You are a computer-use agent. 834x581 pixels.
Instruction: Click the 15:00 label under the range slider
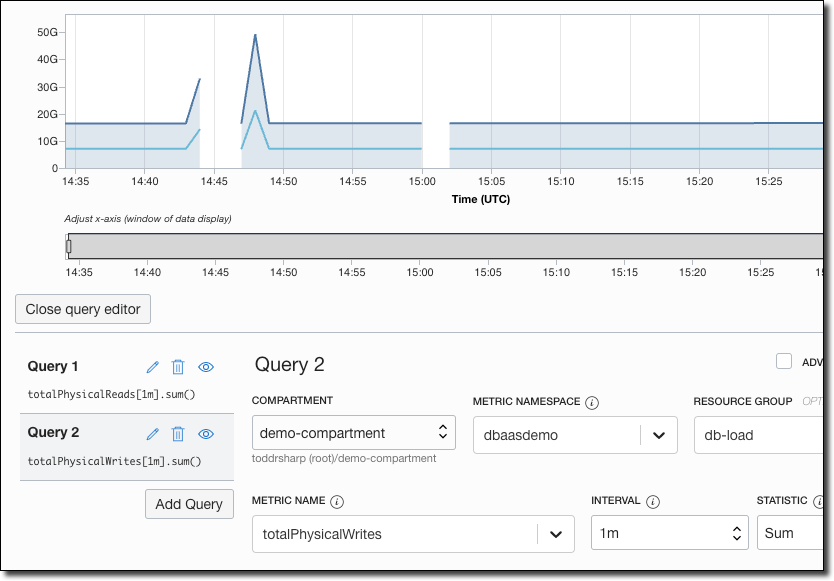pos(420,272)
